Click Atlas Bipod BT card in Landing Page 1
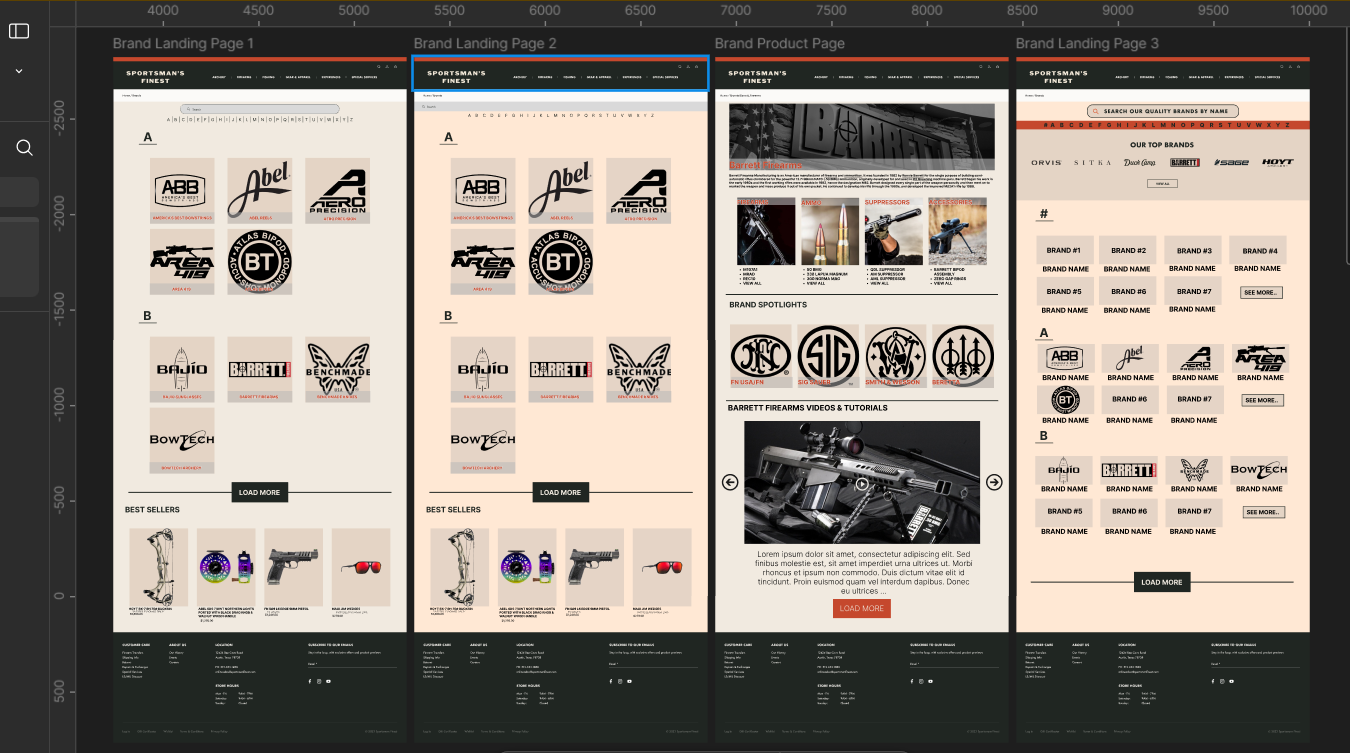The image size is (1350, 753). click(260, 261)
